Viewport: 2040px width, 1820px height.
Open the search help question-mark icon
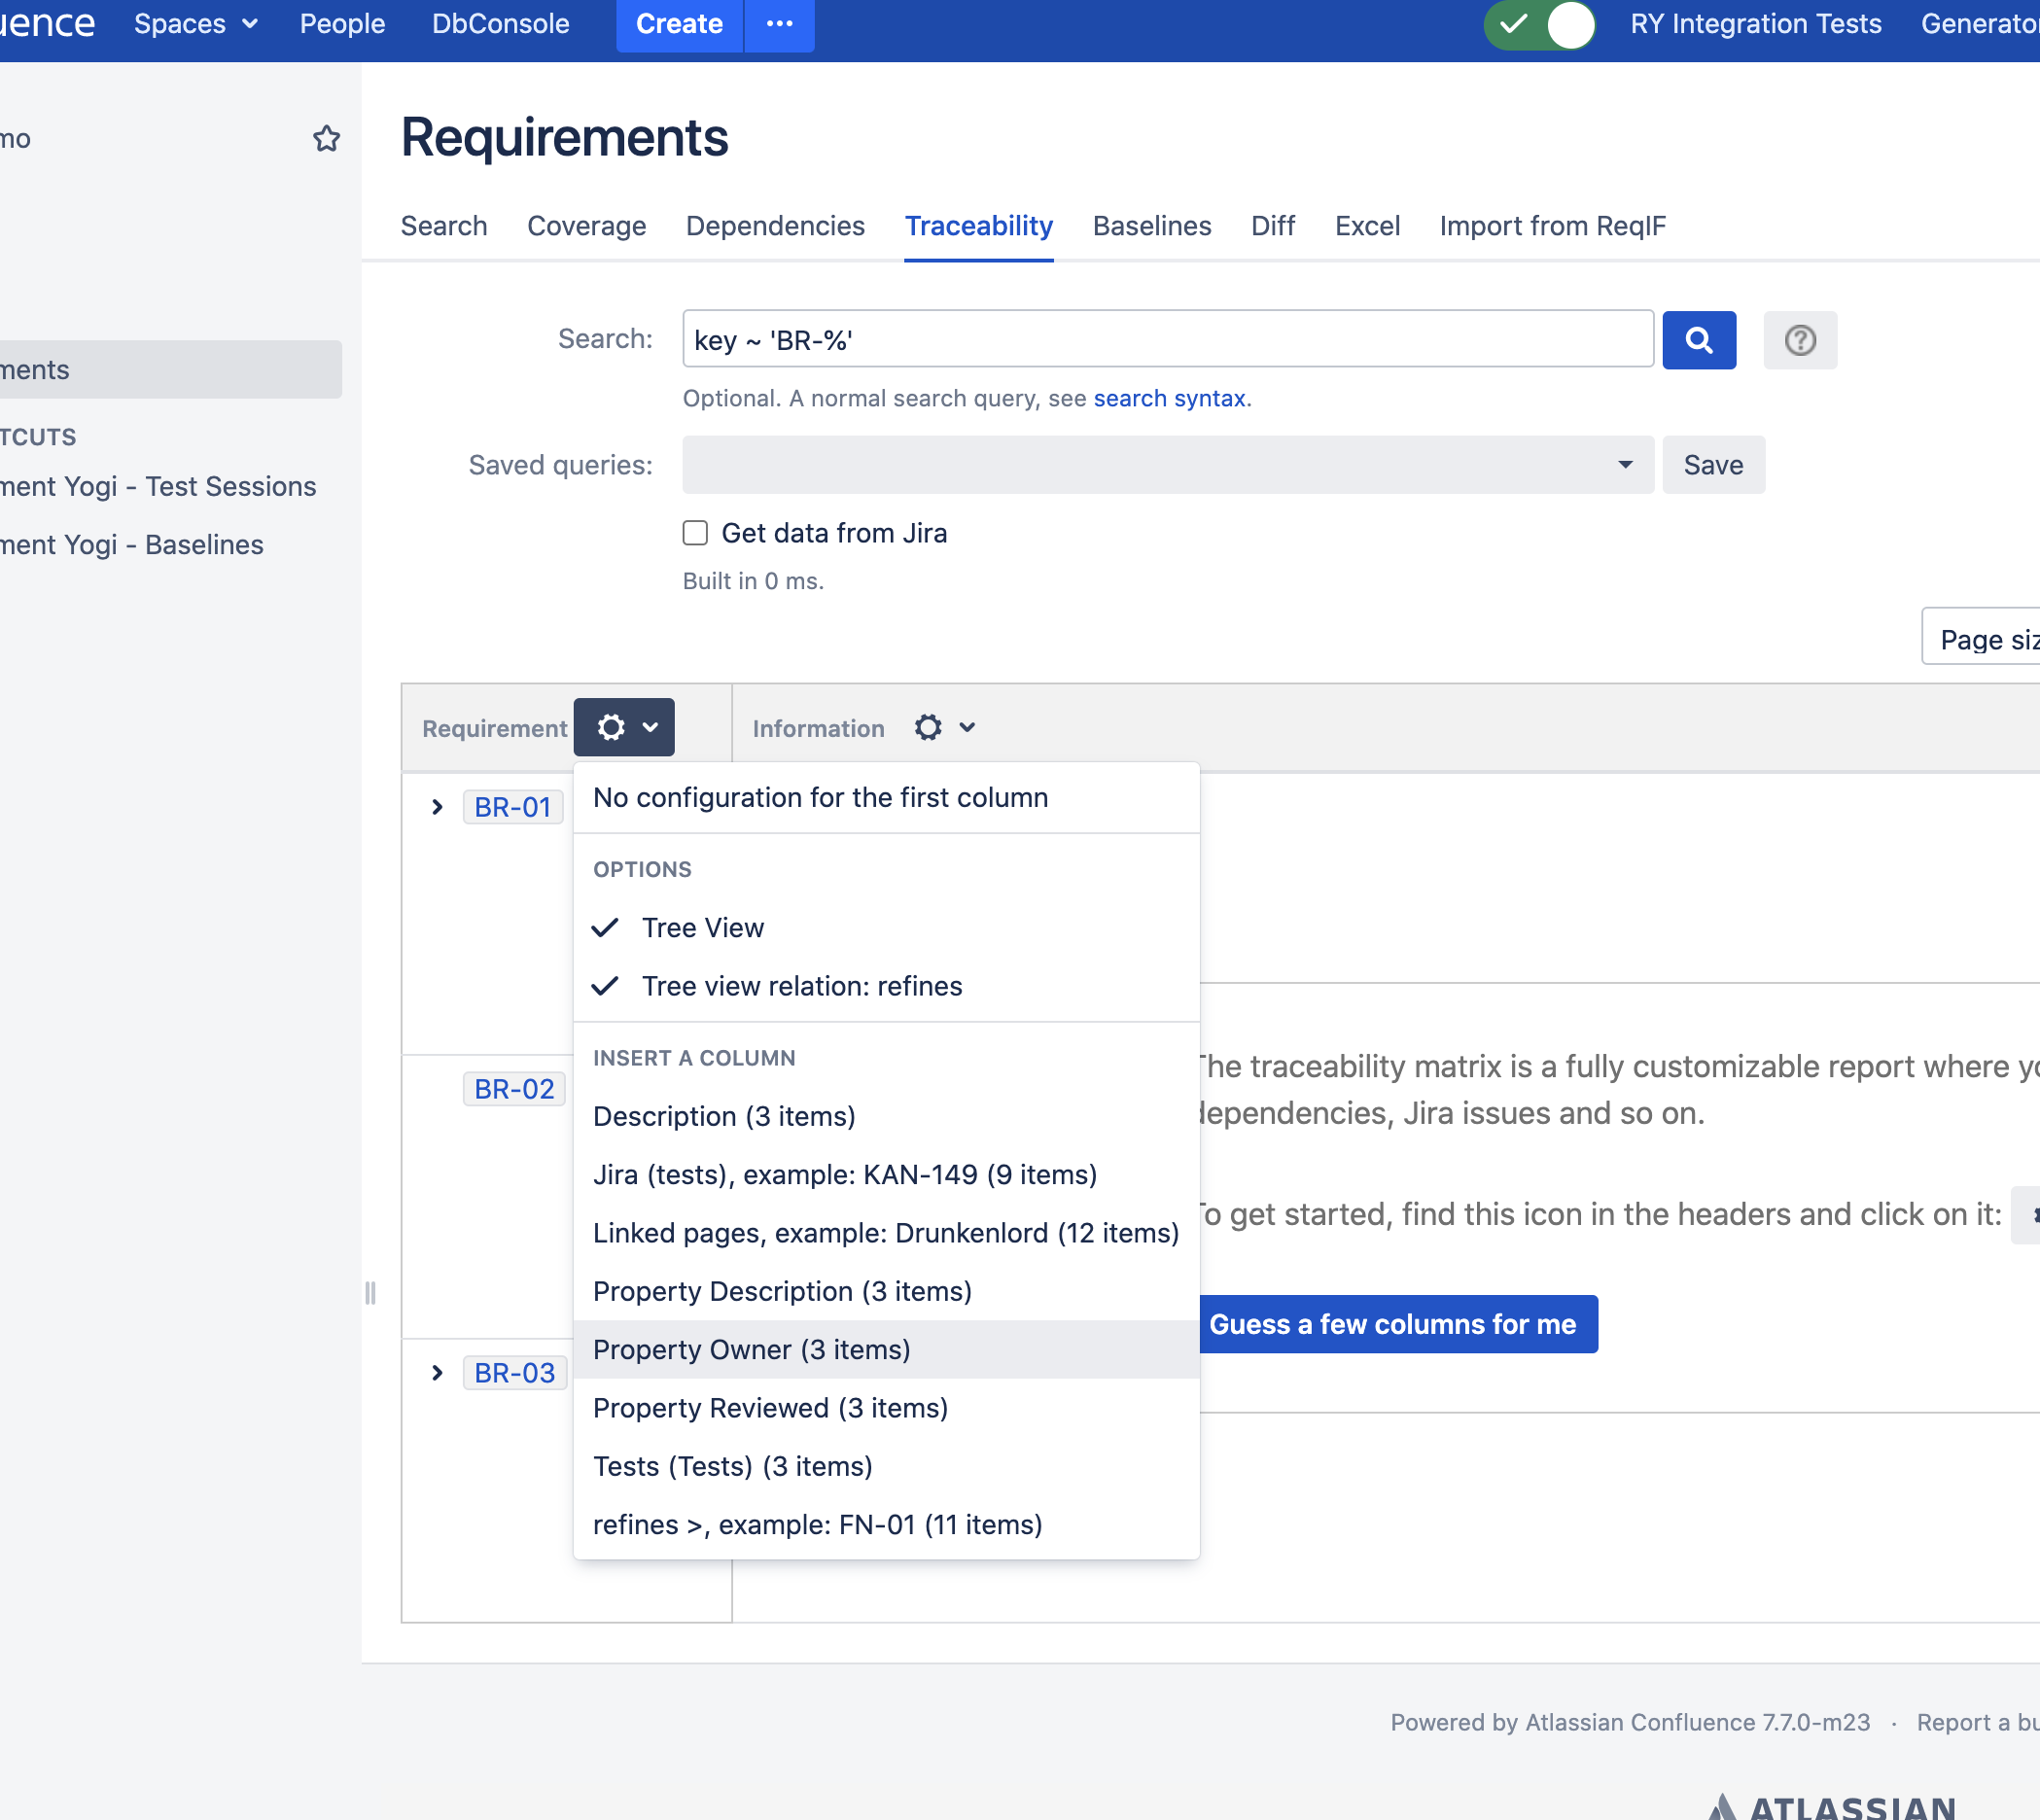point(1799,340)
